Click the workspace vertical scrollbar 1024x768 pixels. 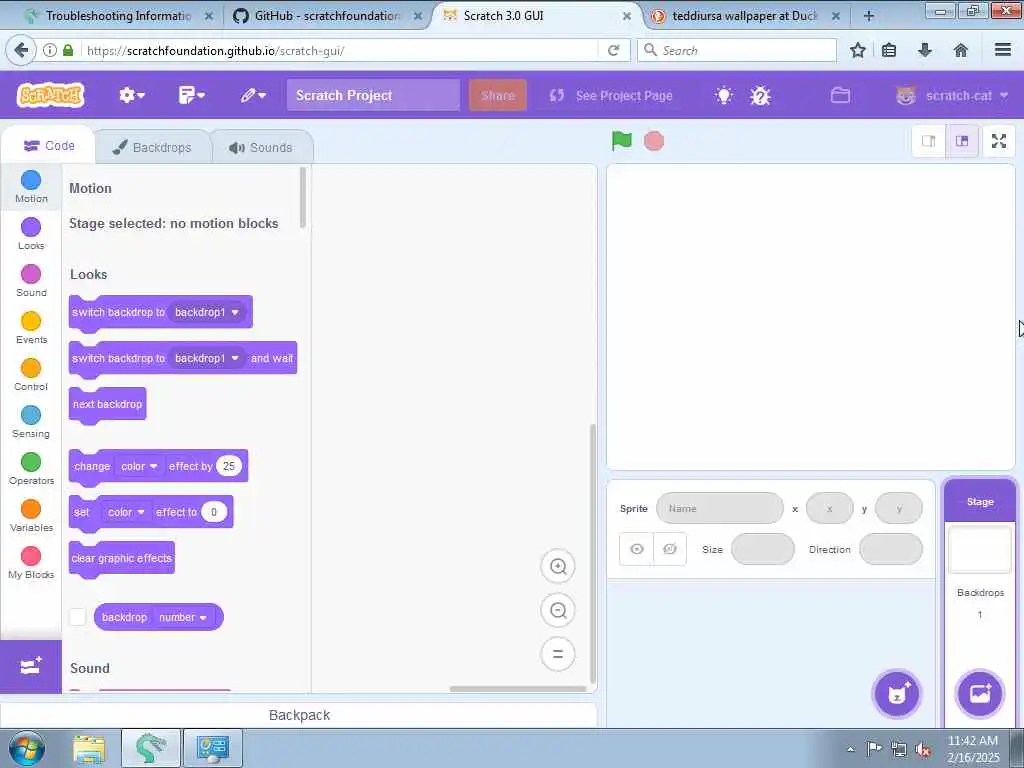[x=593, y=554]
